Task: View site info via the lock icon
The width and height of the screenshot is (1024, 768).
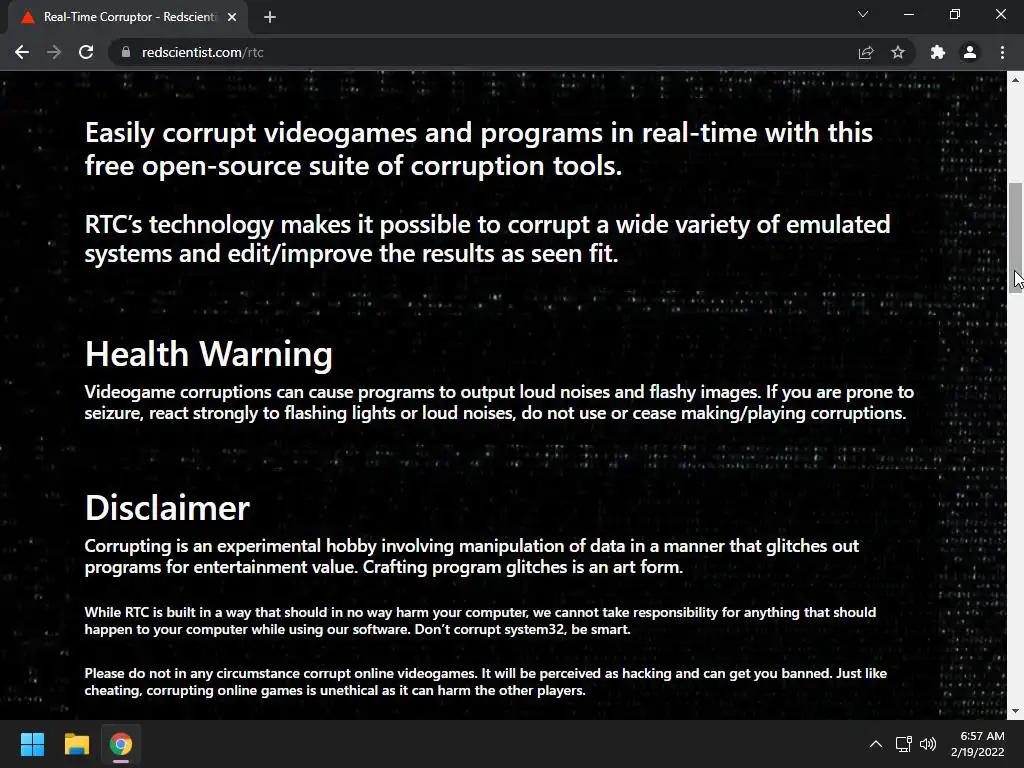Action: point(125,52)
